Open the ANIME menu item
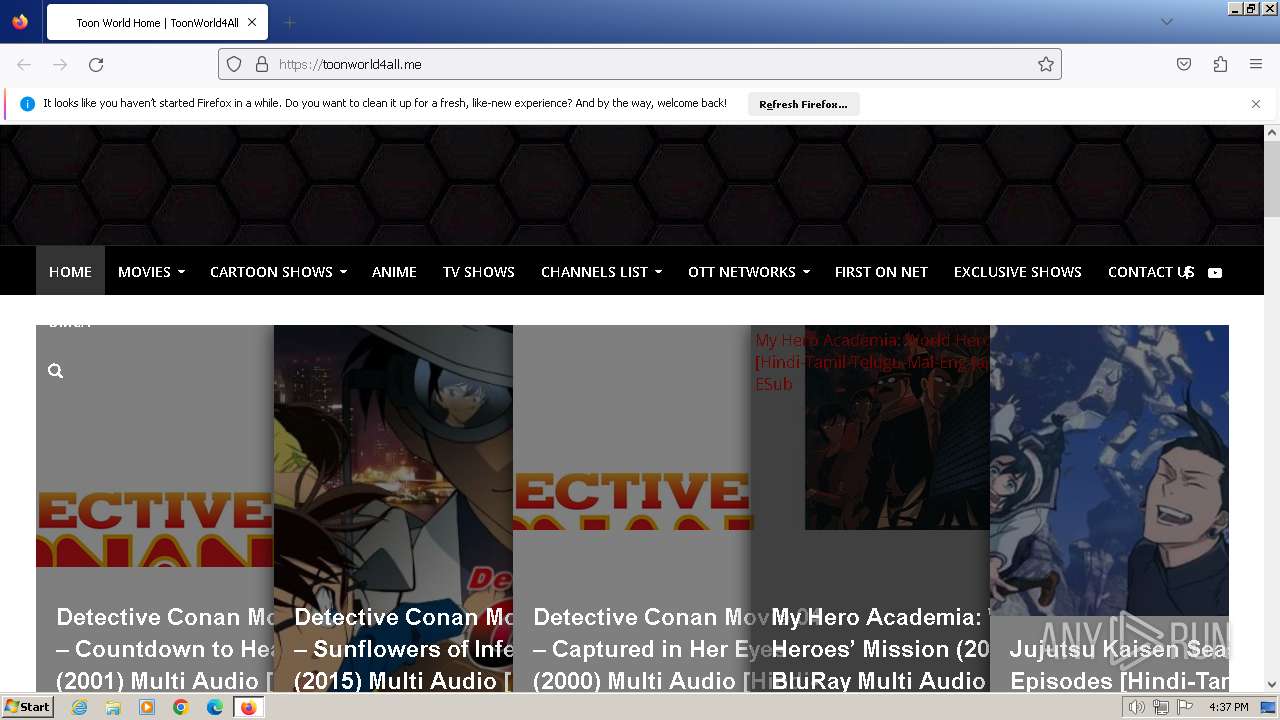 pyautogui.click(x=394, y=271)
